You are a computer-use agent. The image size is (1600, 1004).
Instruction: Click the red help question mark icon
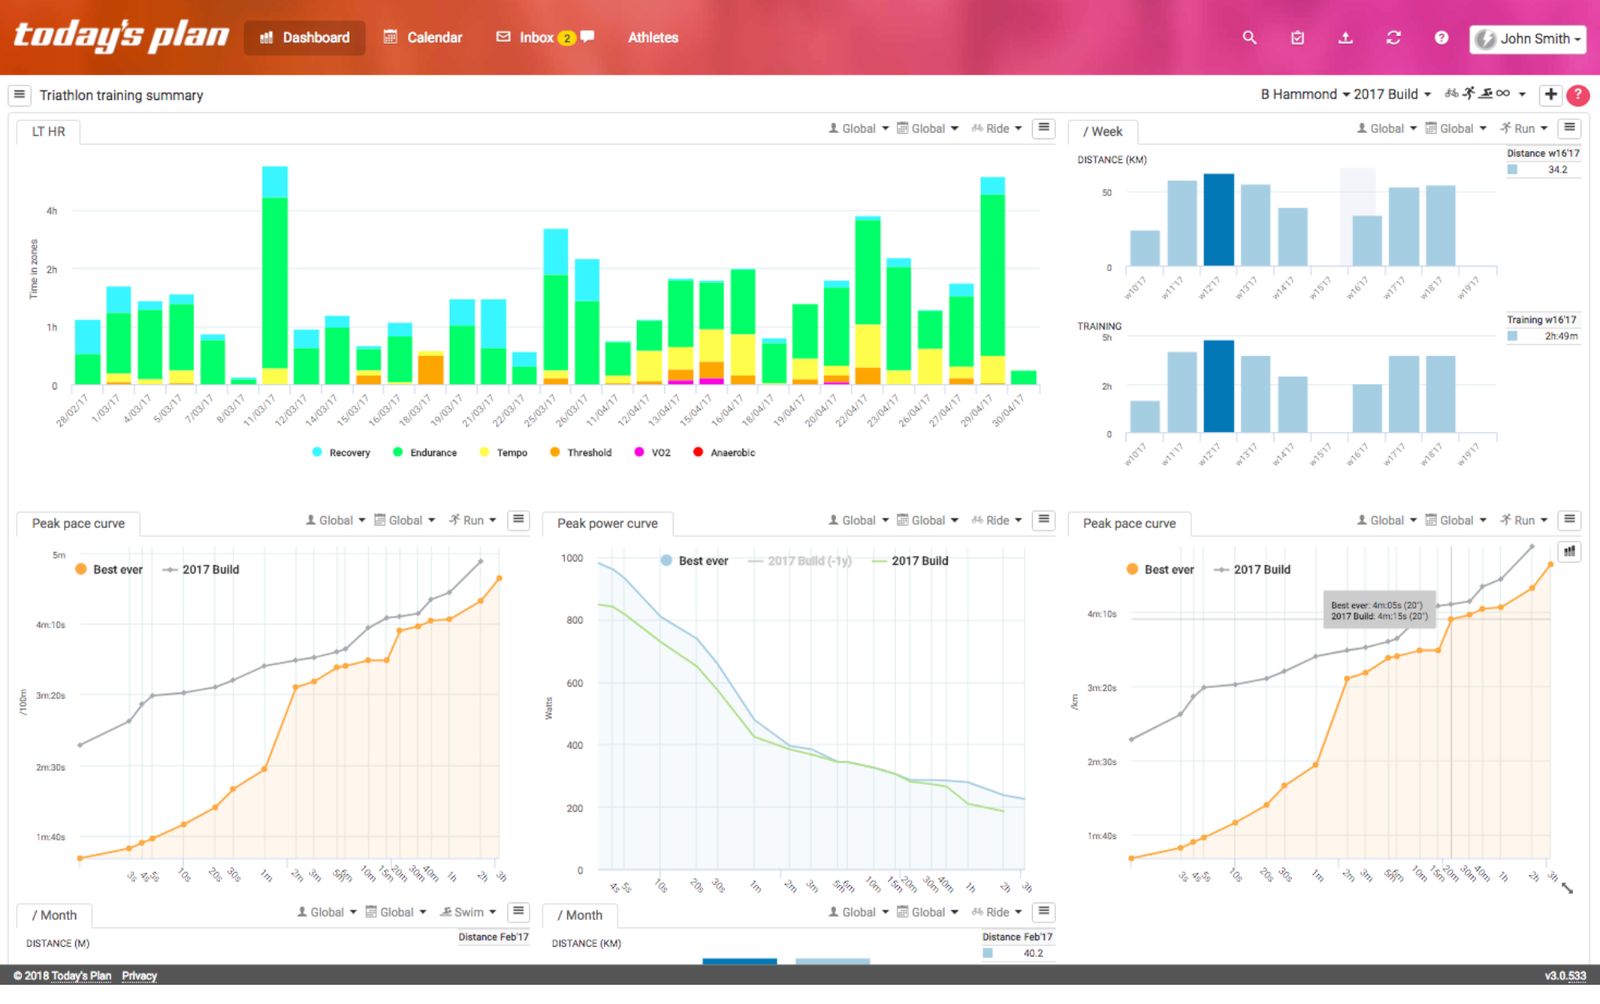(x=1578, y=95)
